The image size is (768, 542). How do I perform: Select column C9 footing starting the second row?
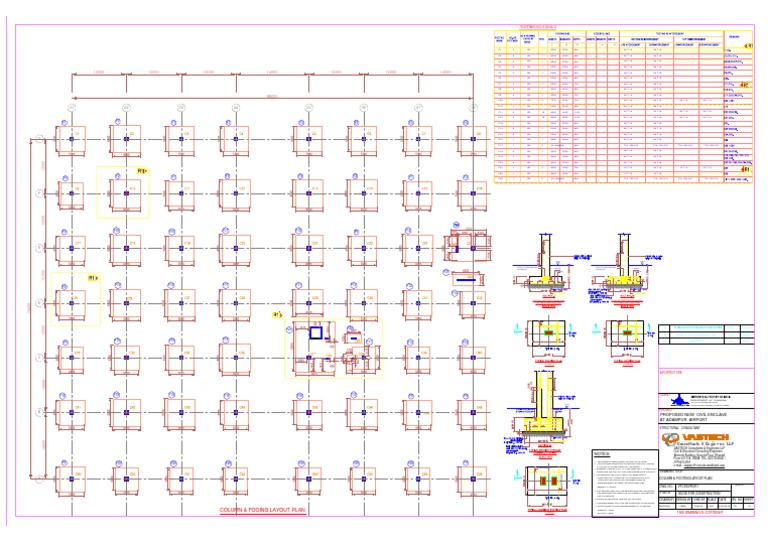click(x=72, y=194)
